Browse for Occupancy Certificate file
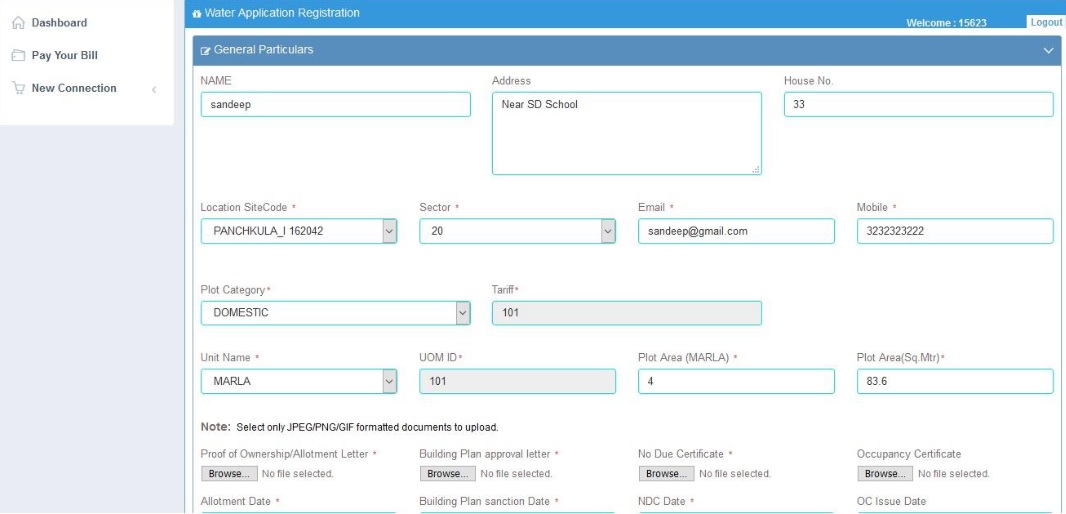This screenshot has height=514, width=1066. [x=886, y=473]
